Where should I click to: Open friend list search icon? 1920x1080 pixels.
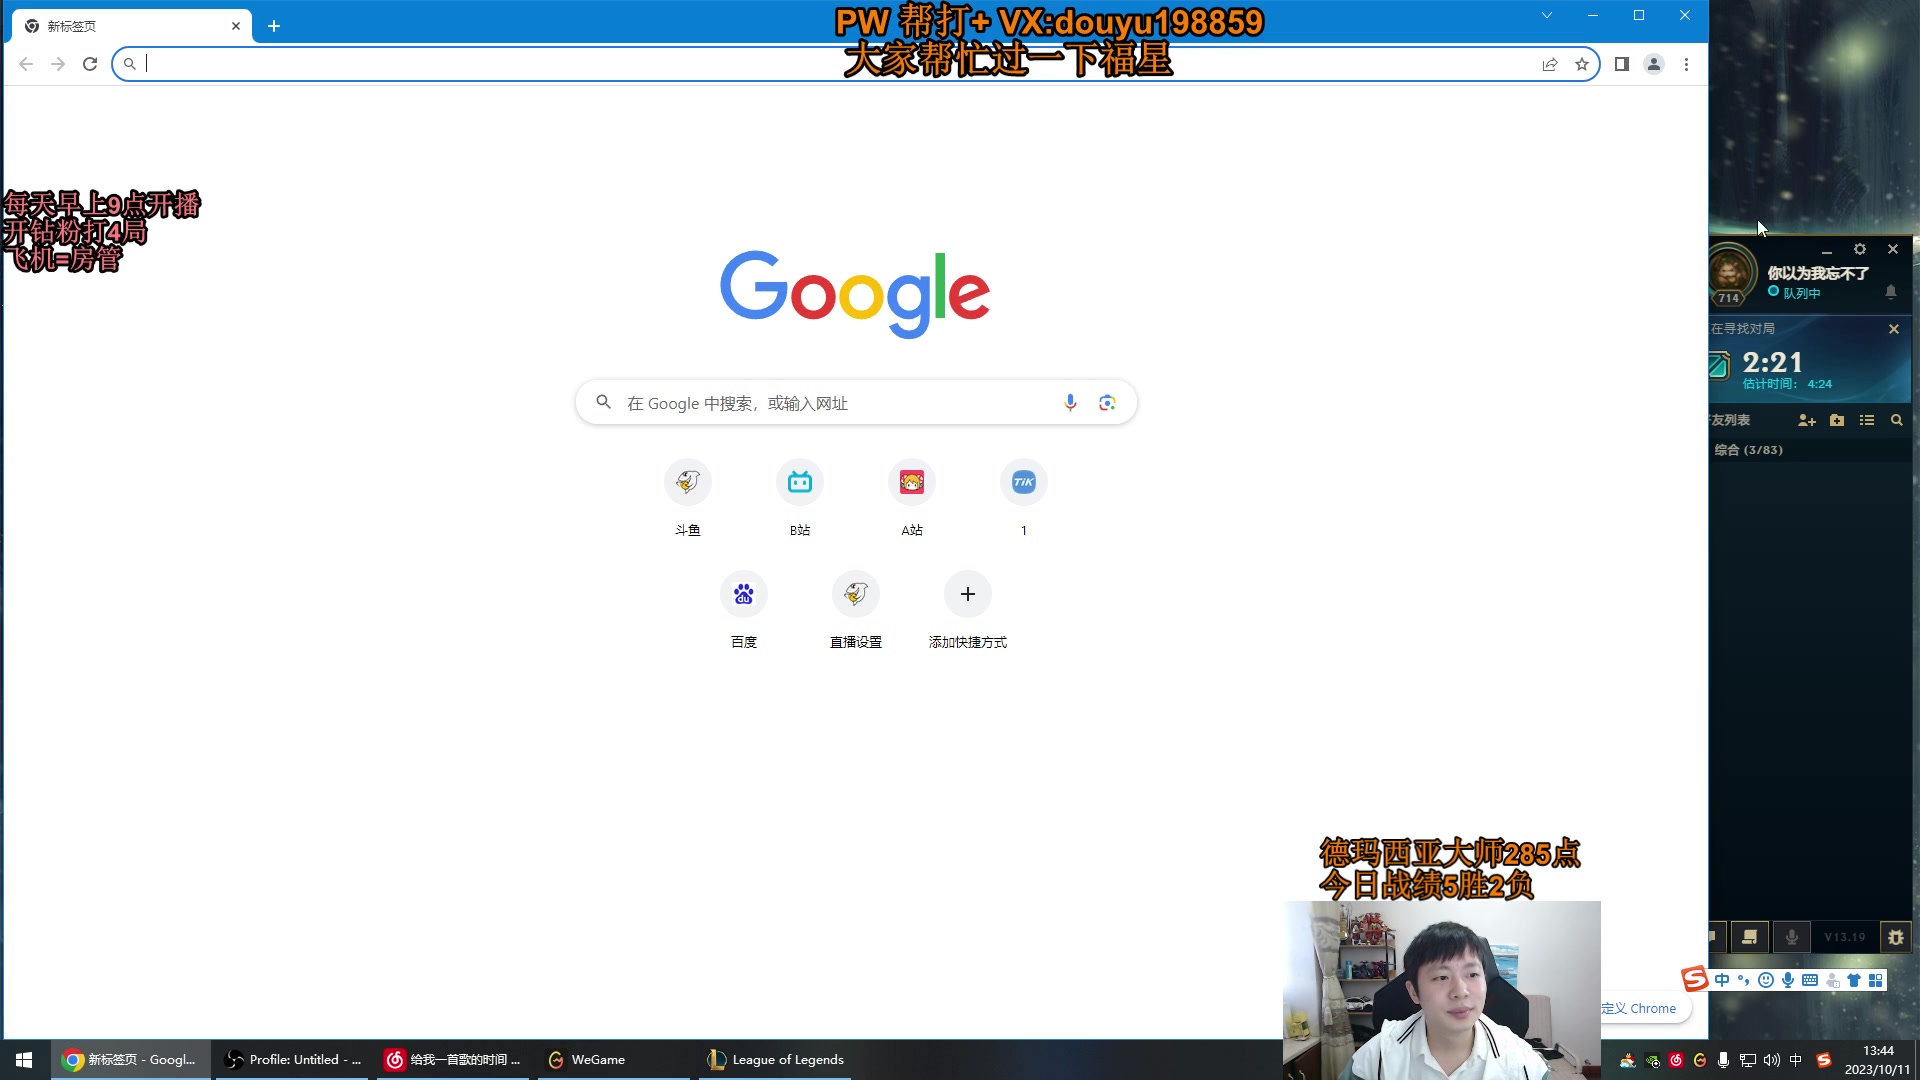(x=1896, y=420)
